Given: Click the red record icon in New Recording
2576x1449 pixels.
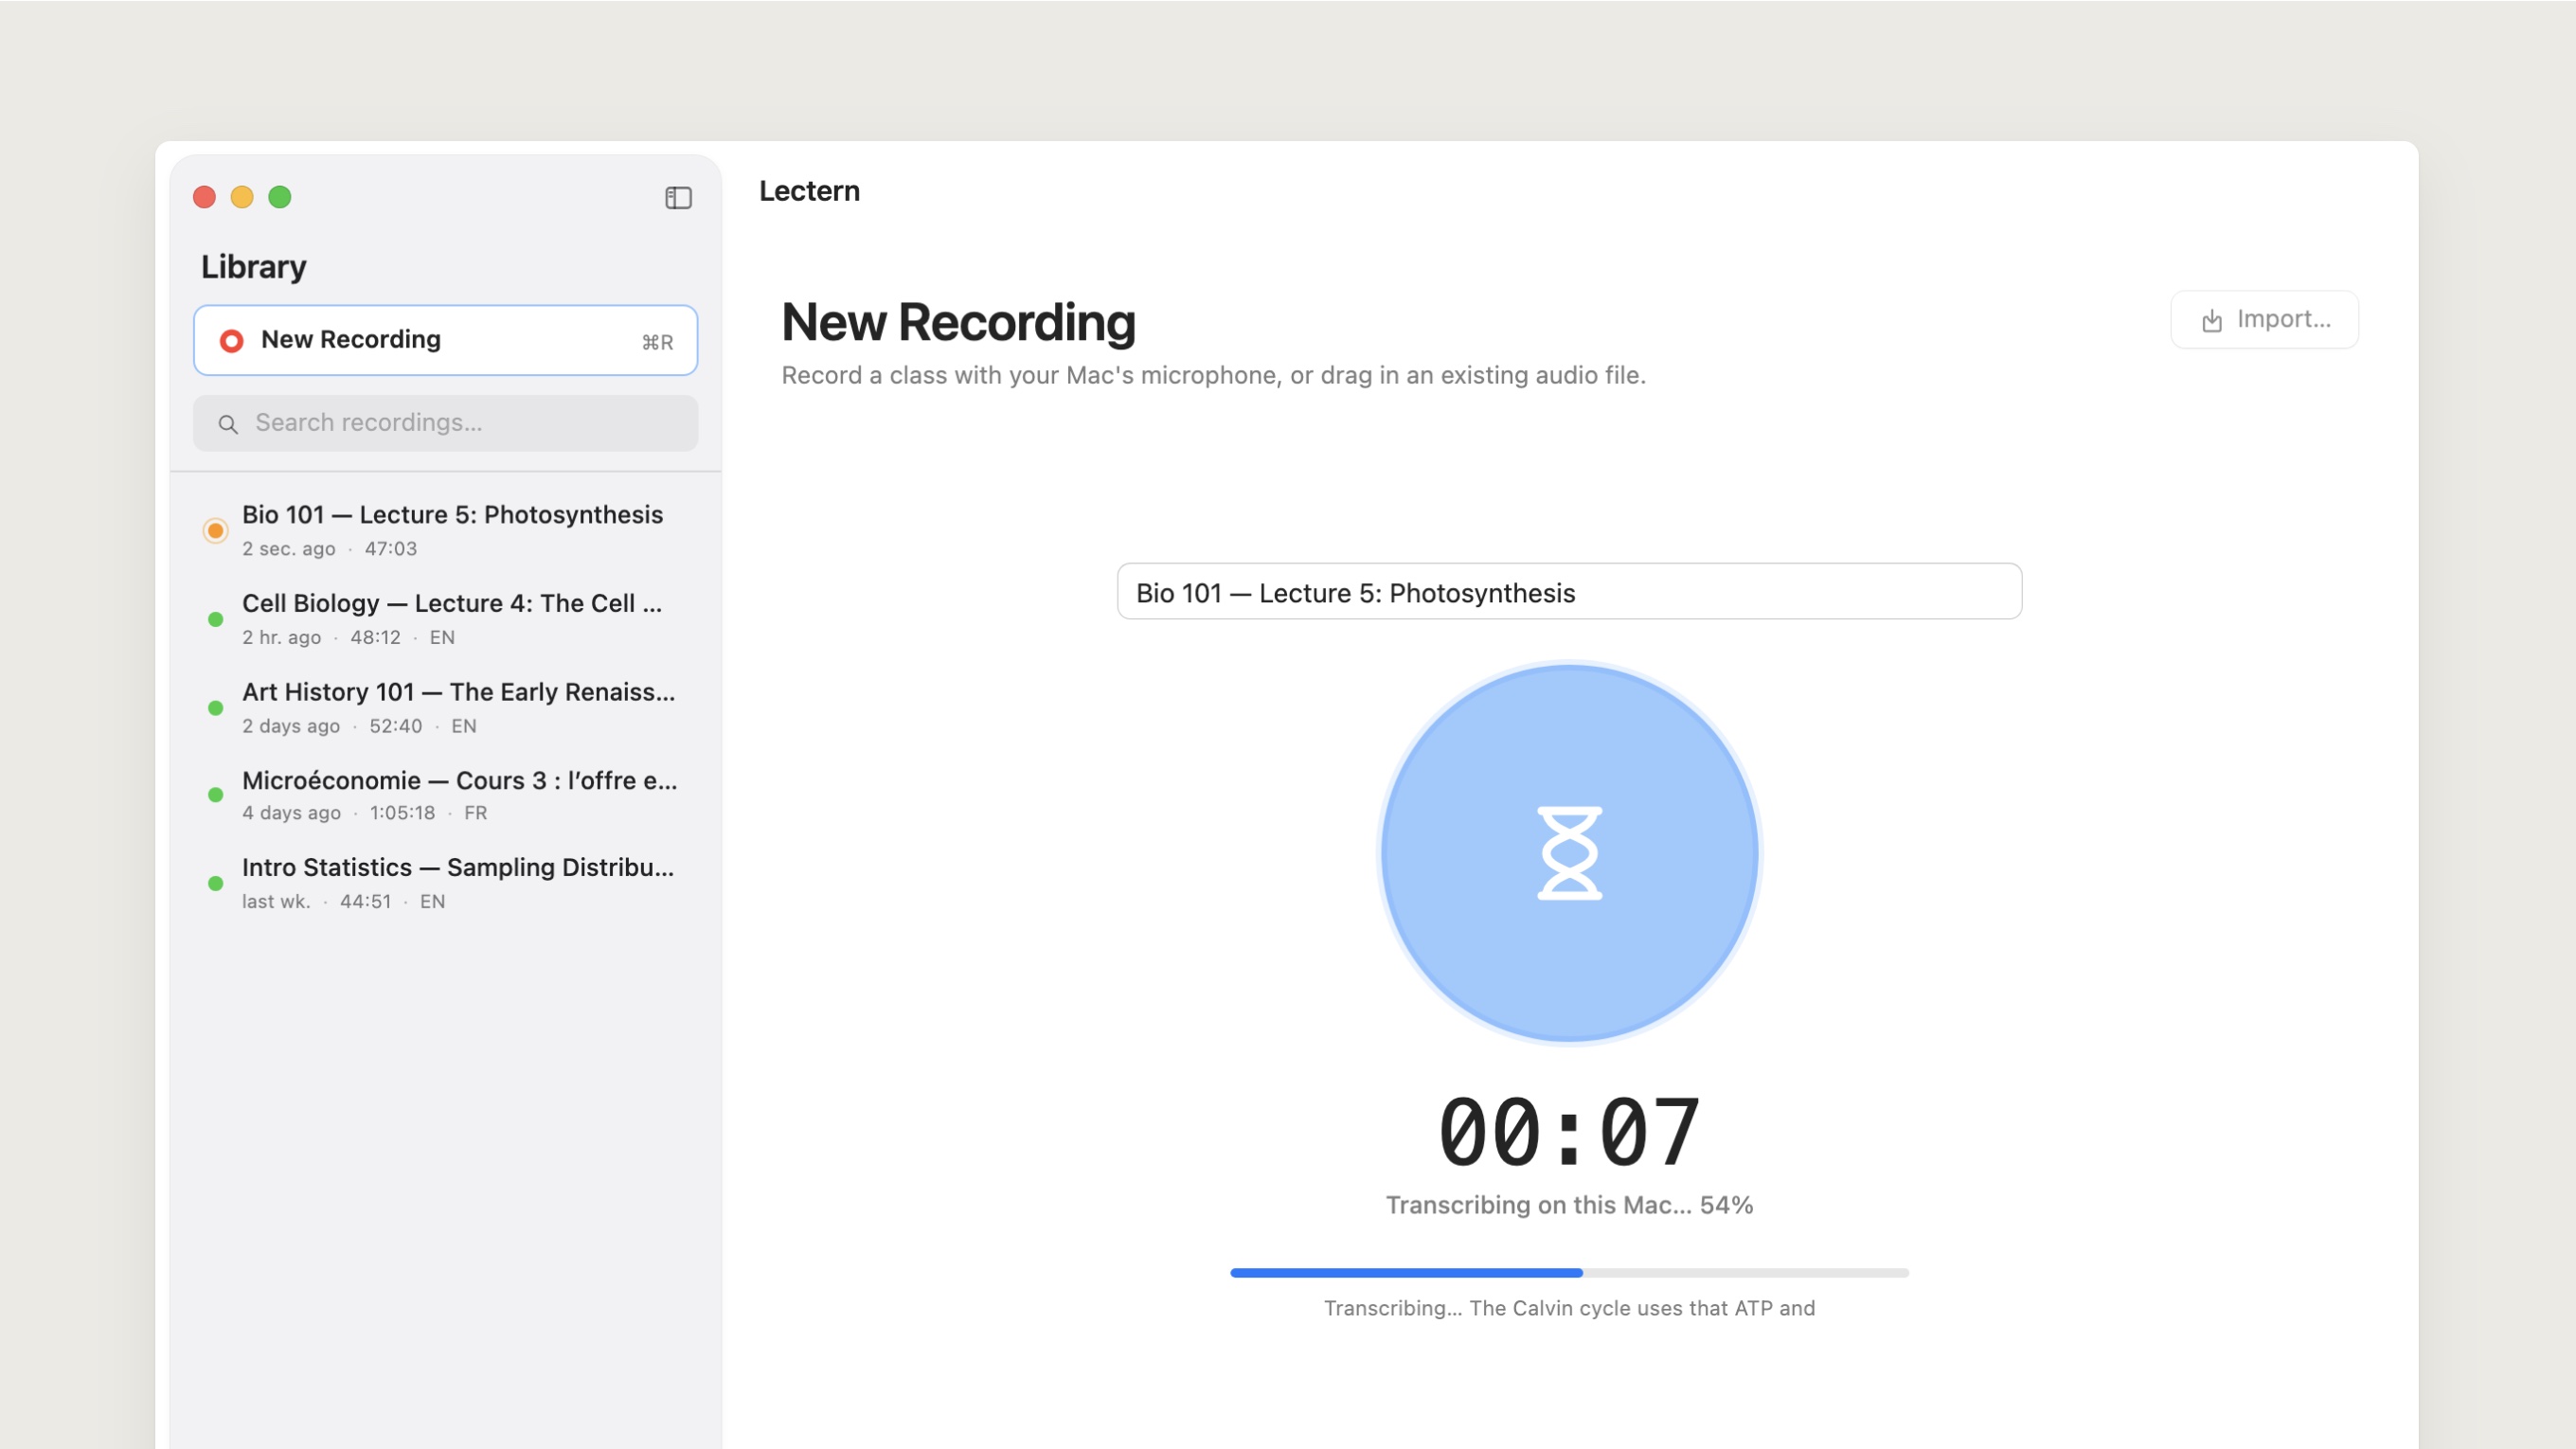Looking at the screenshot, I should (x=231, y=341).
